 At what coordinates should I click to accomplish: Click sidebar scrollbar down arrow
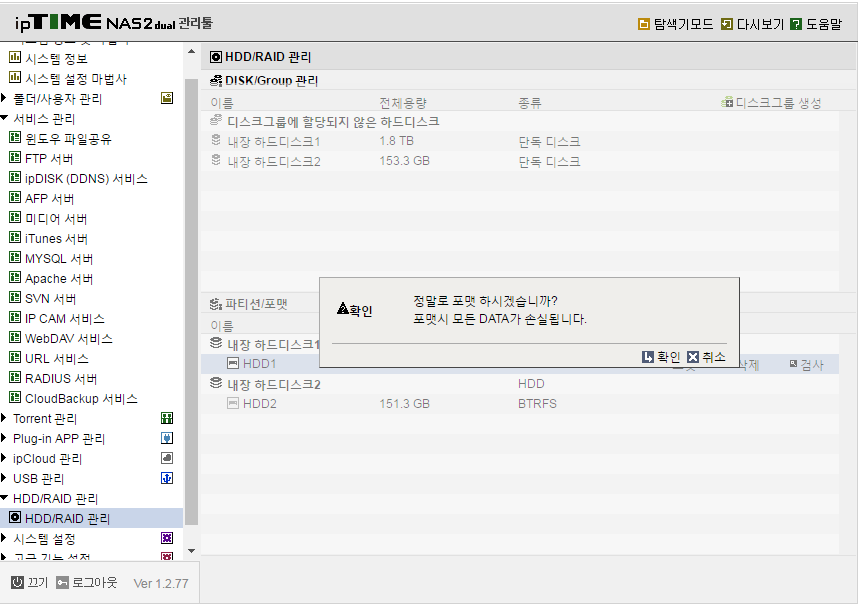(x=191, y=551)
